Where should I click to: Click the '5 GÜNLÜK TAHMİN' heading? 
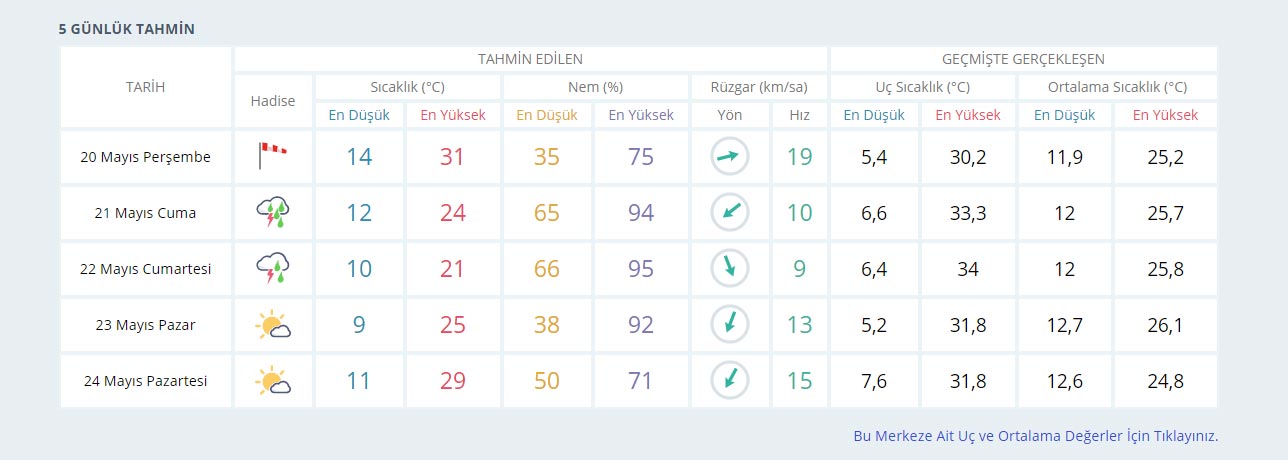(x=126, y=29)
